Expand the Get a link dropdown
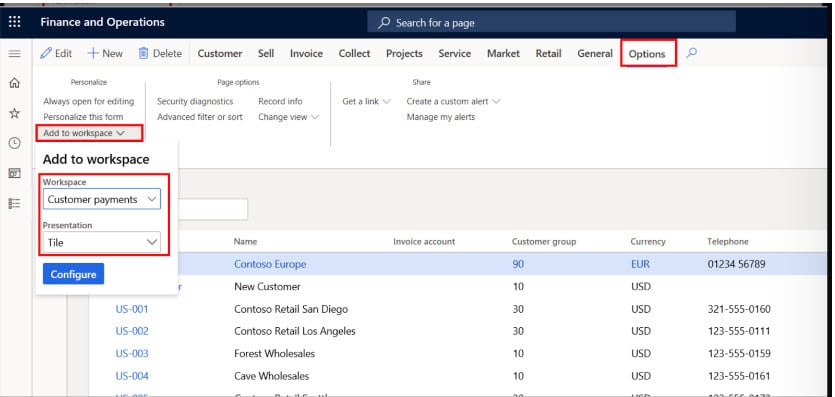Image resolution: width=835 pixels, height=397 pixels. point(366,101)
